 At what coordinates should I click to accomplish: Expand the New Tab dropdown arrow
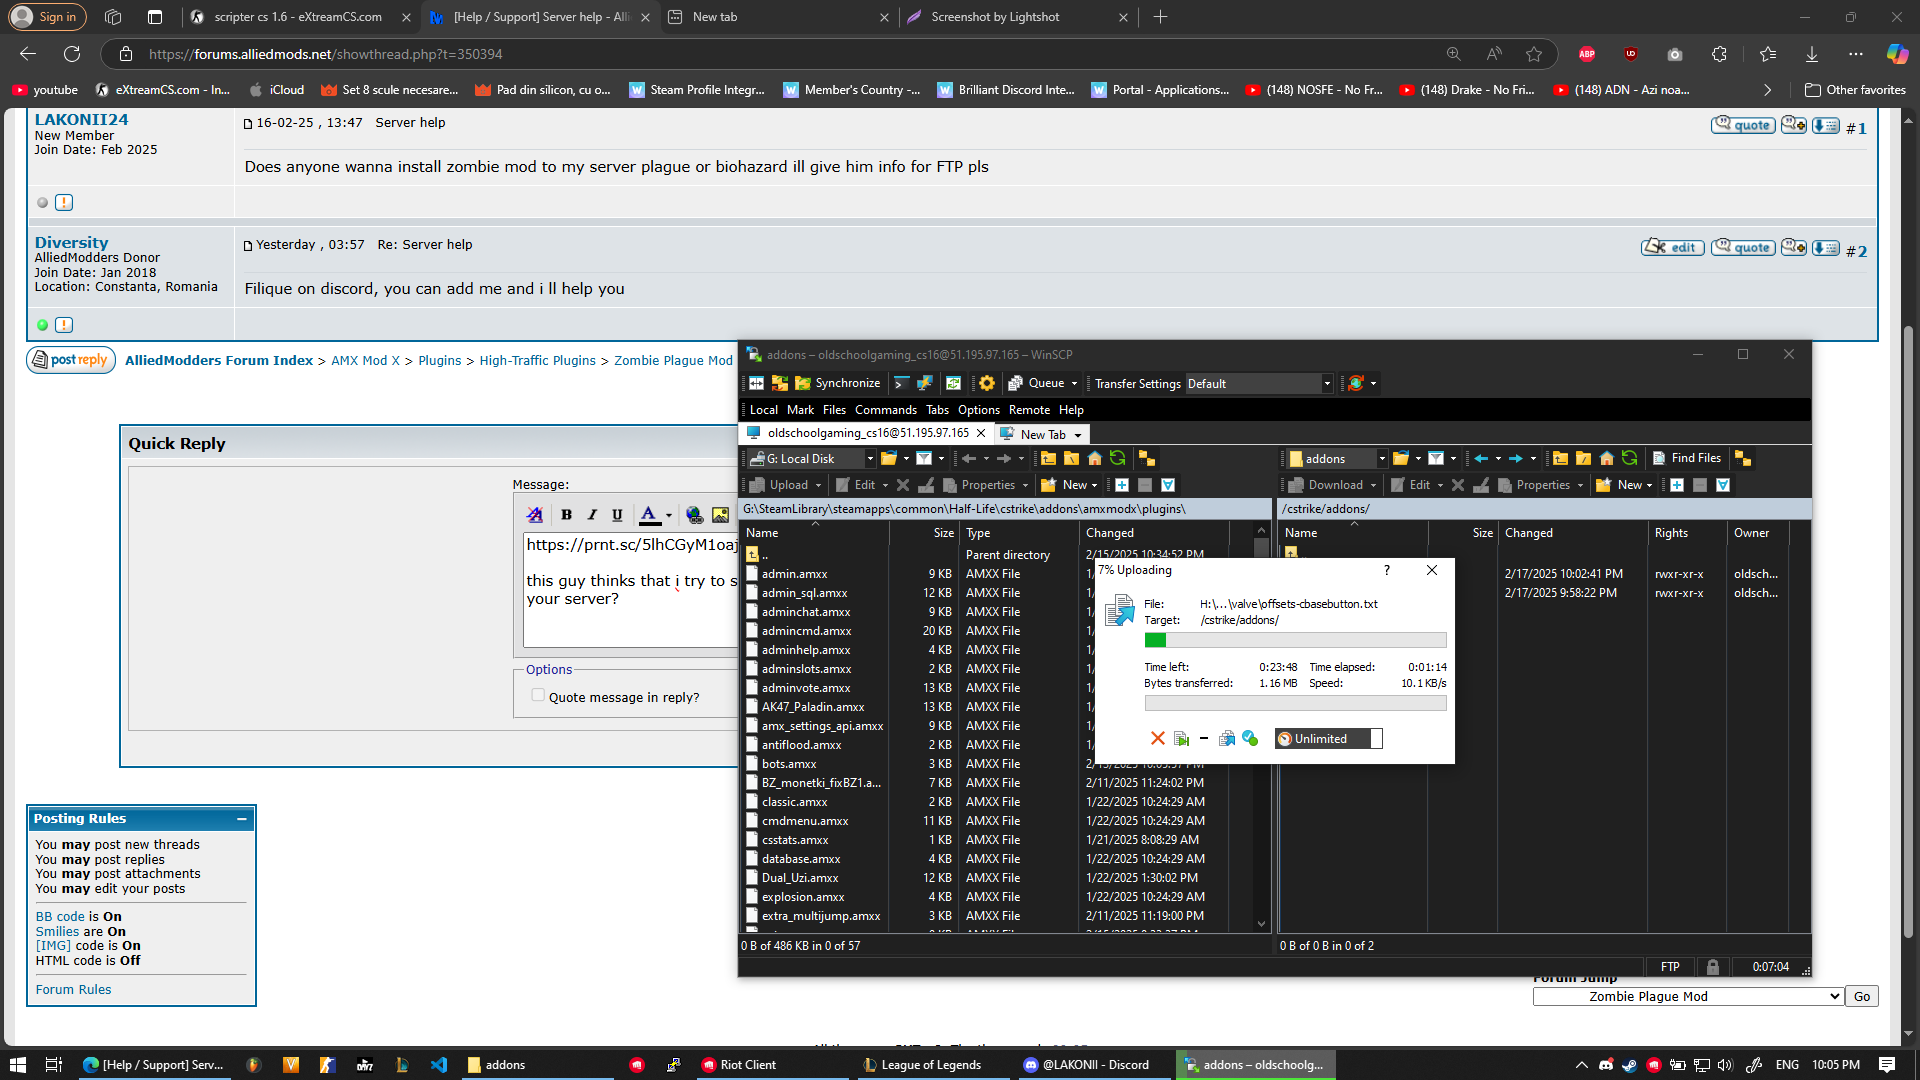point(1078,435)
